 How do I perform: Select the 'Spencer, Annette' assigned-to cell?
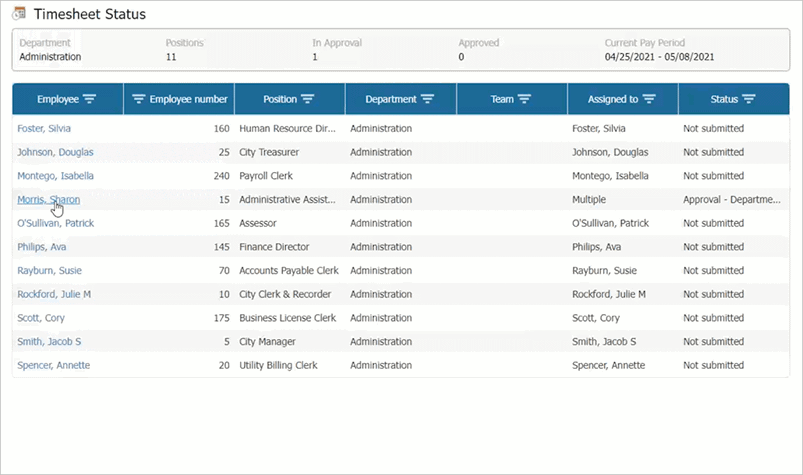pos(608,365)
